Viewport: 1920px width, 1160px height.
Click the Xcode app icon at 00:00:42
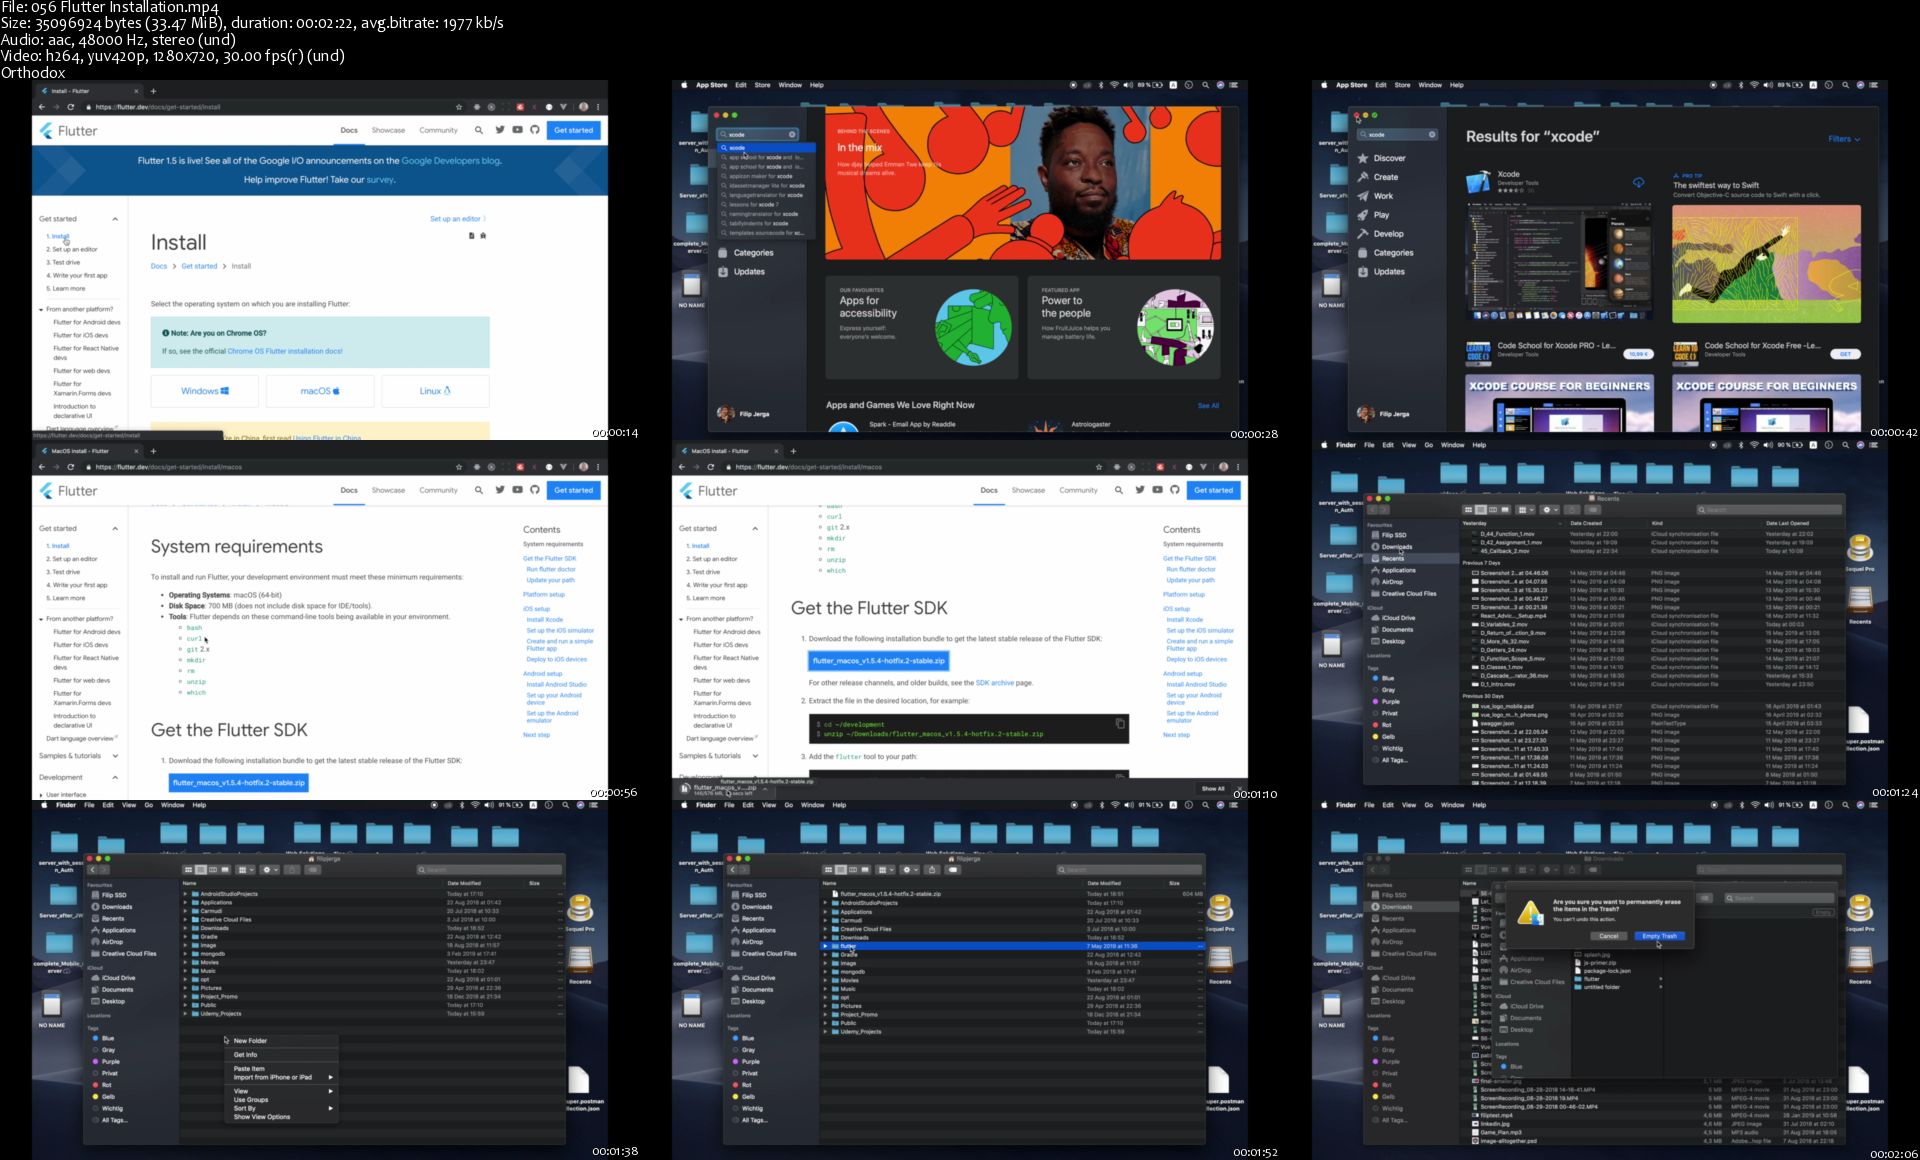tap(1478, 181)
